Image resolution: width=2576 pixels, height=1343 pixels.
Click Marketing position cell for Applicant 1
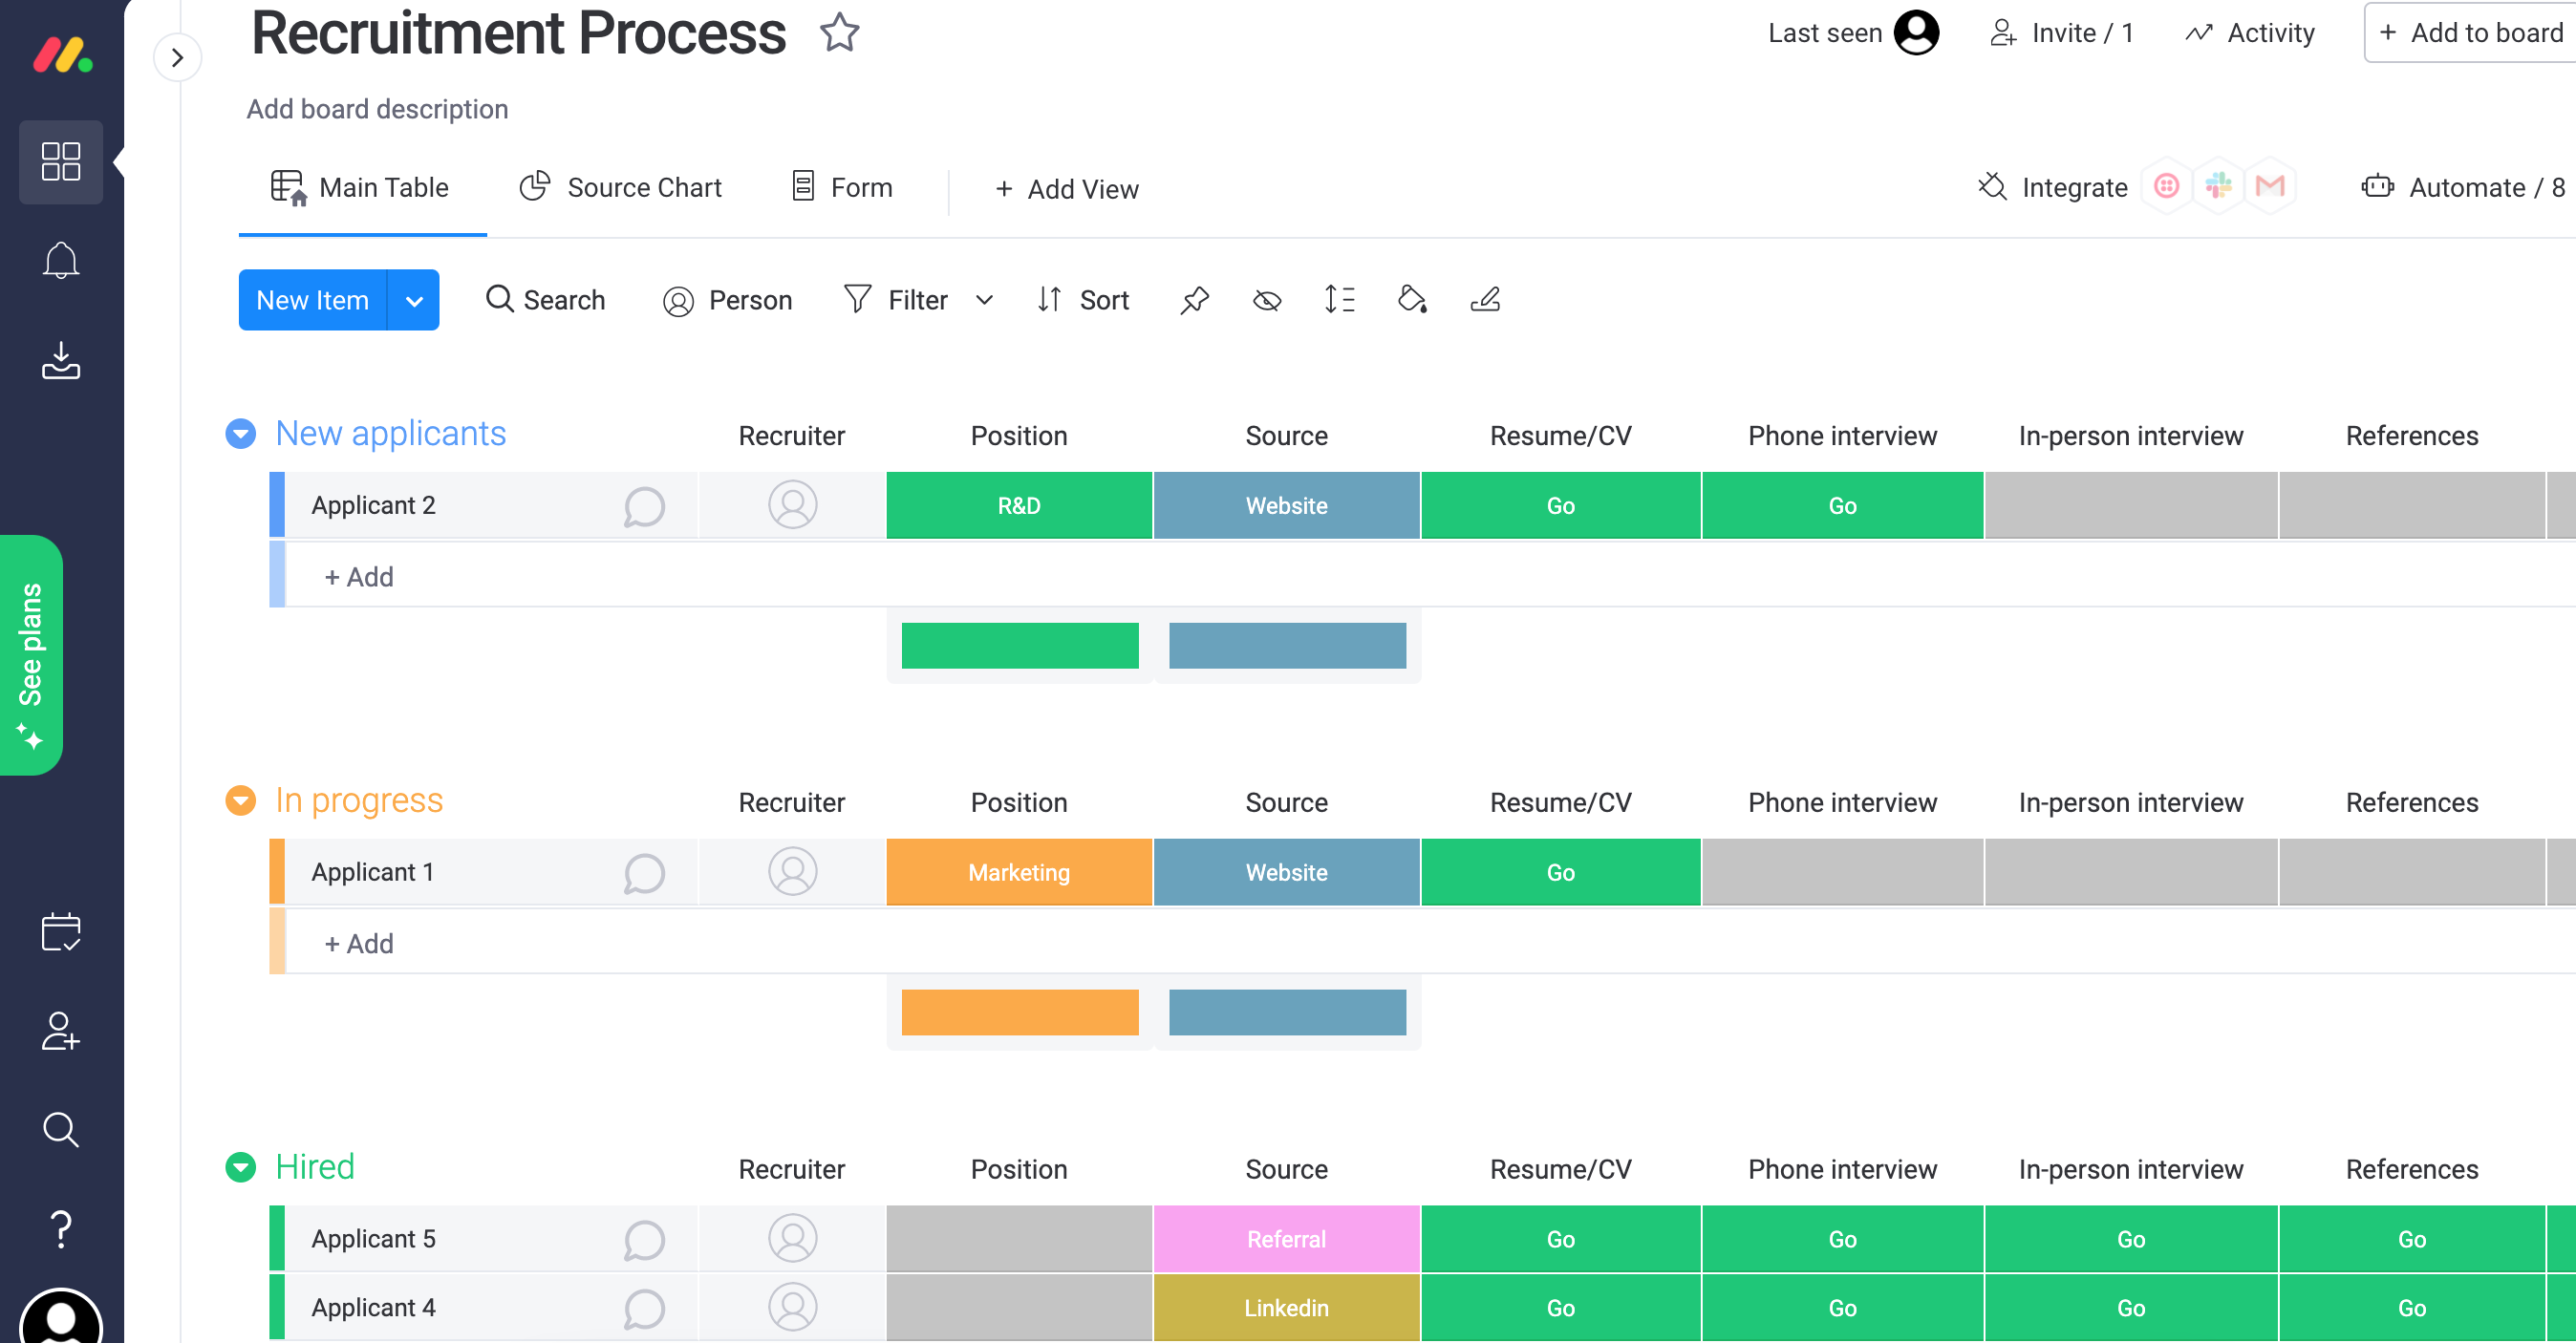pos(1018,873)
